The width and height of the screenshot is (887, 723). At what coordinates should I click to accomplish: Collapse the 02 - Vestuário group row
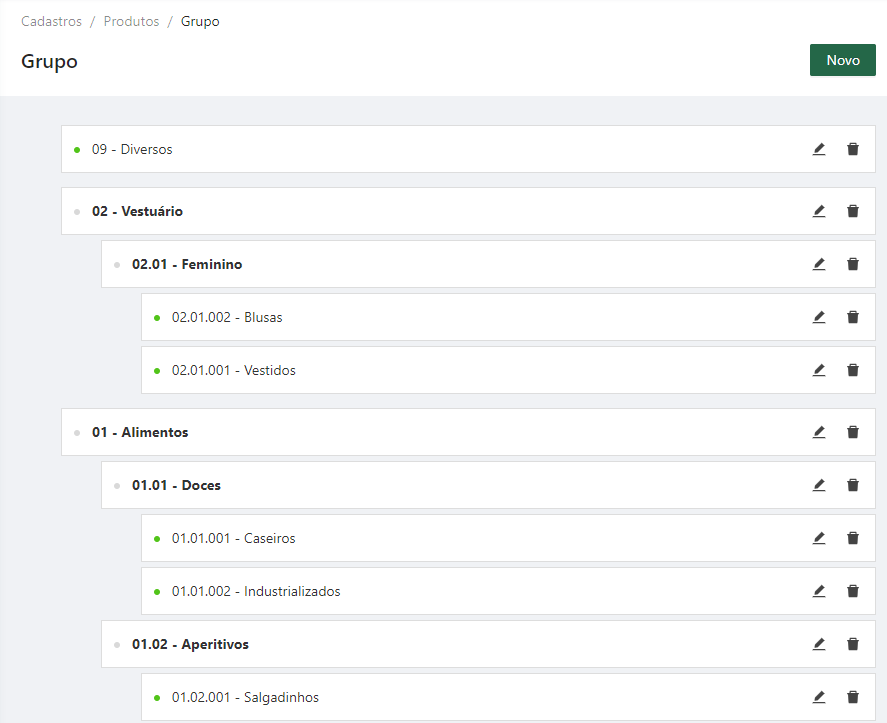click(x=468, y=211)
